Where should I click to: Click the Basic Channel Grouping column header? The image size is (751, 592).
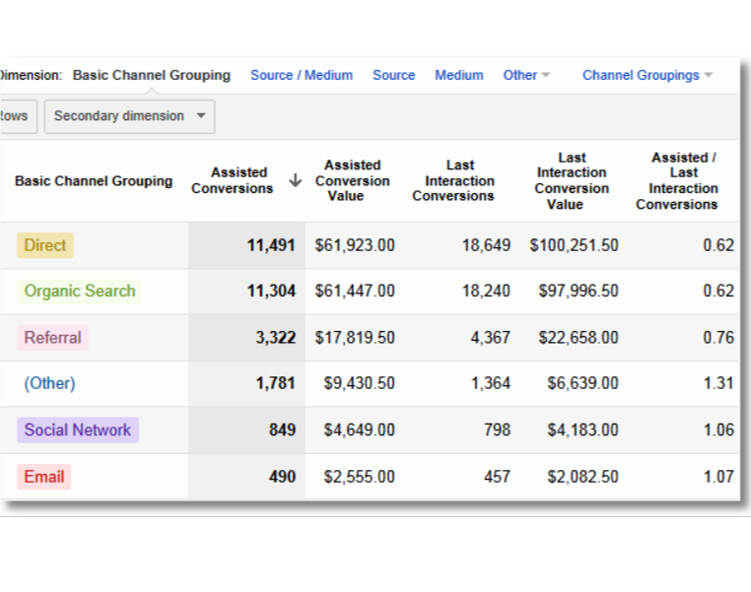point(93,181)
